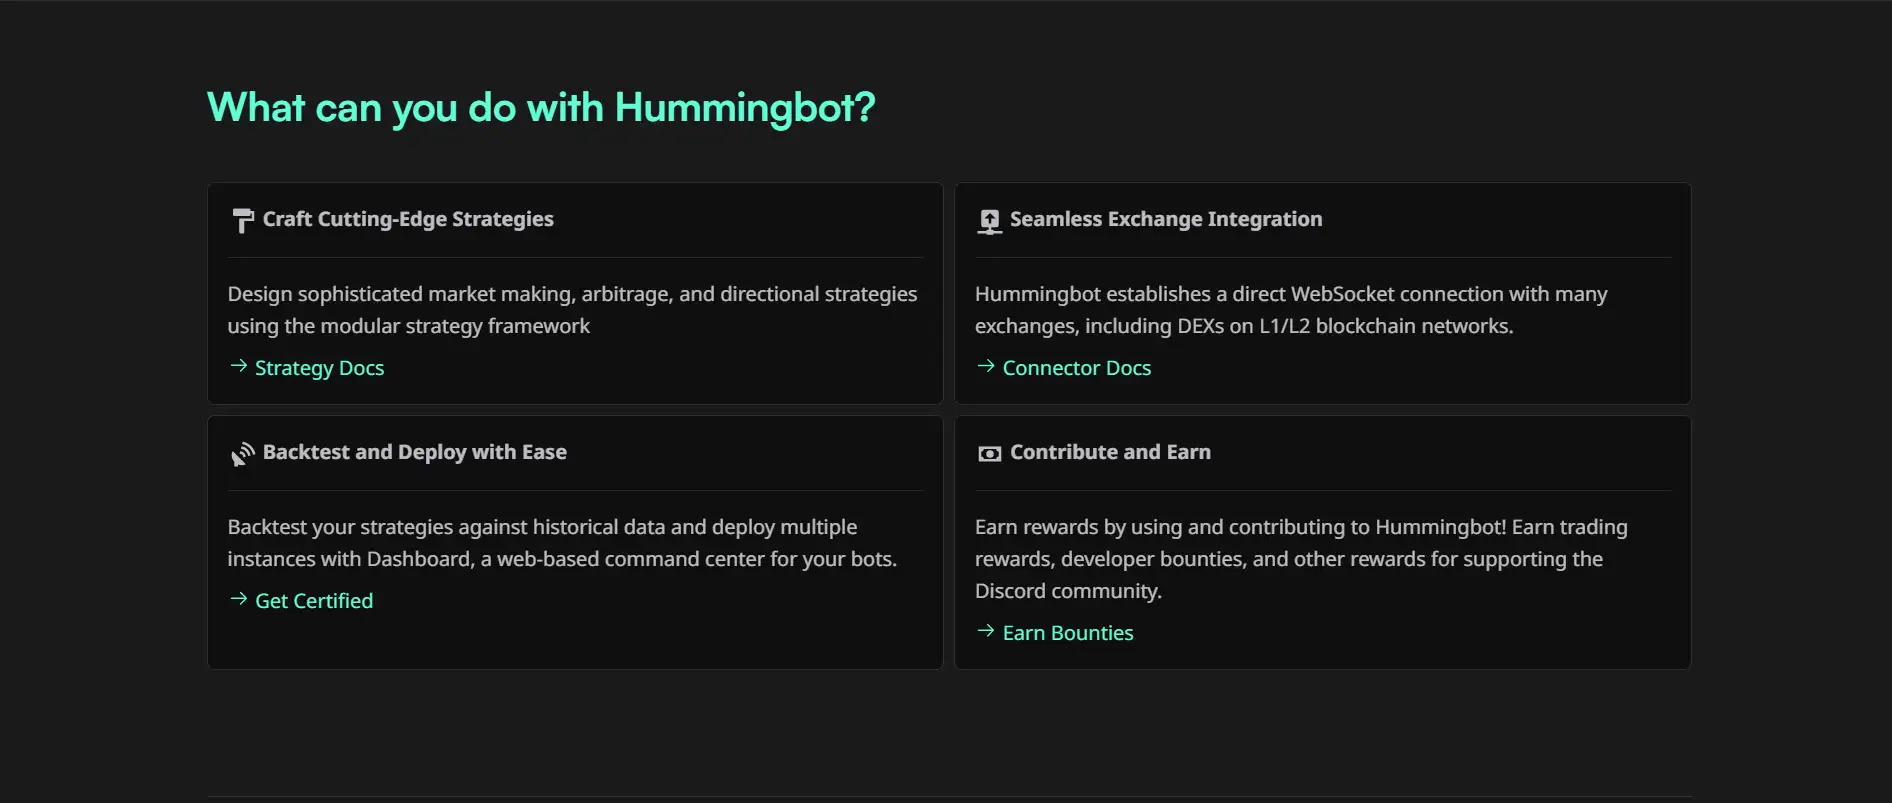The height and width of the screenshot is (803, 1892).
Task: Open the Strategy Docs link
Action: (319, 368)
